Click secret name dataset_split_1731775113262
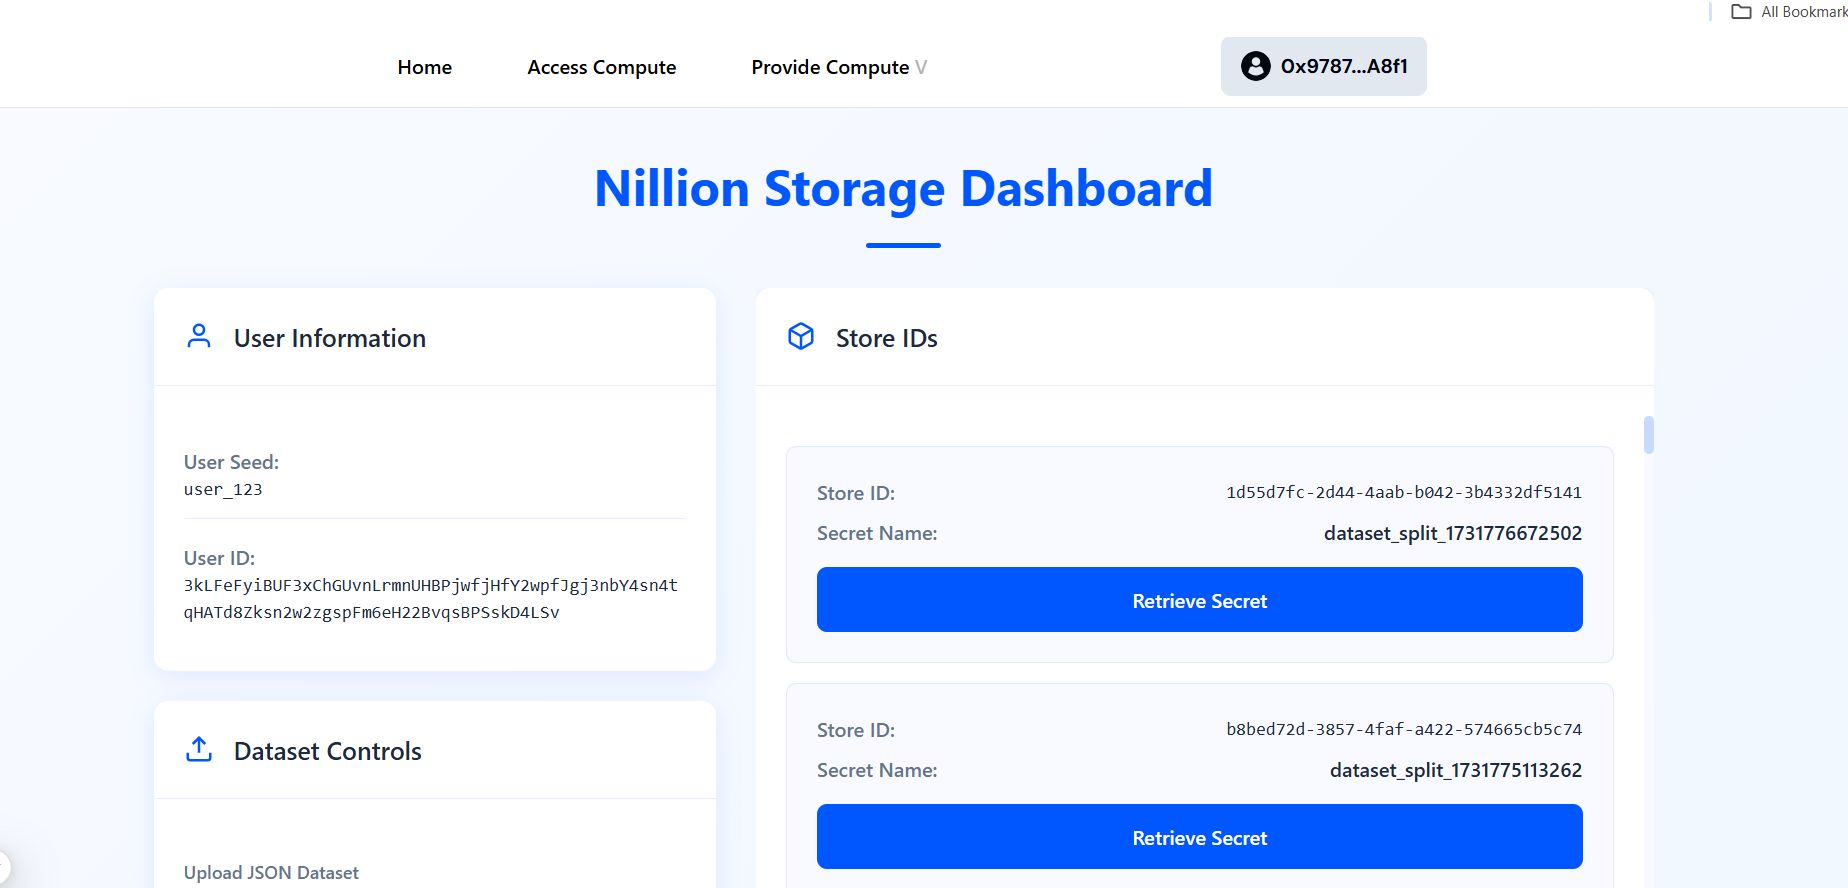 point(1456,770)
